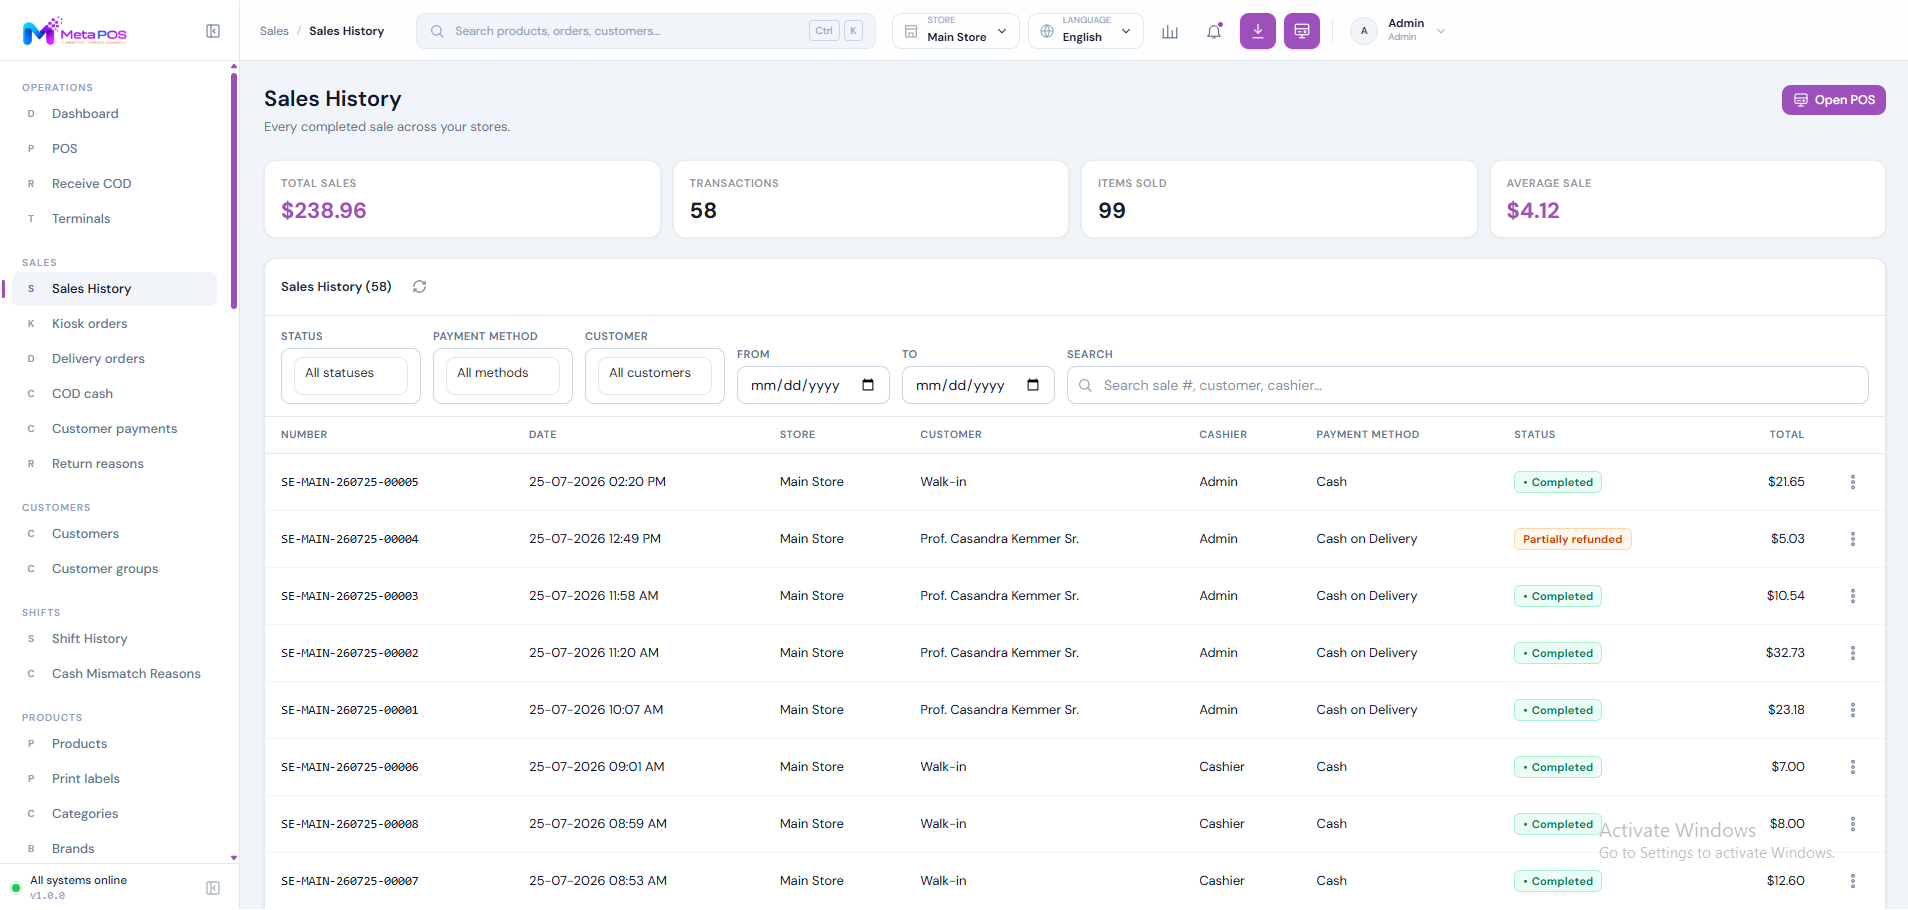Open Kiosk orders in the sidebar
Screen dimensions: 1908x910
[x=114, y=324]
